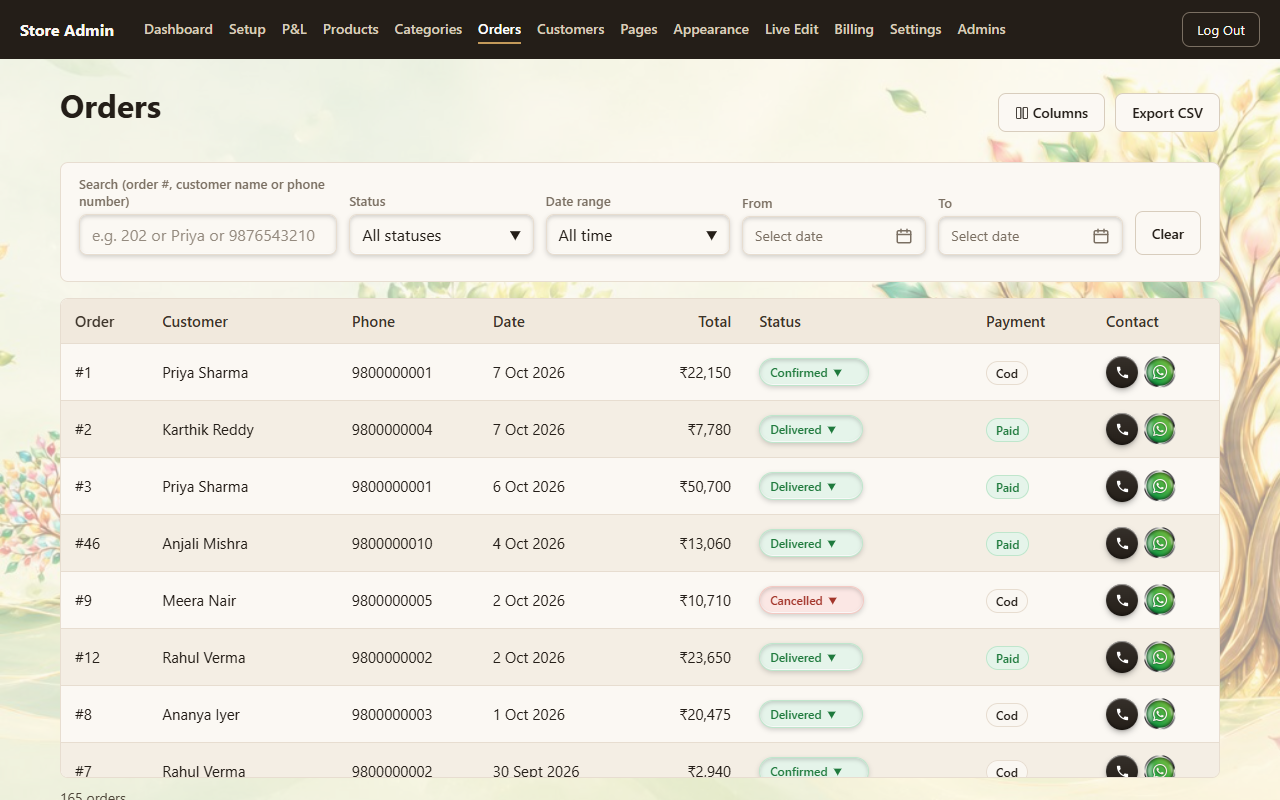Phone icon for order #12
Screen dimensions: 1280x800
(1122, 657)
